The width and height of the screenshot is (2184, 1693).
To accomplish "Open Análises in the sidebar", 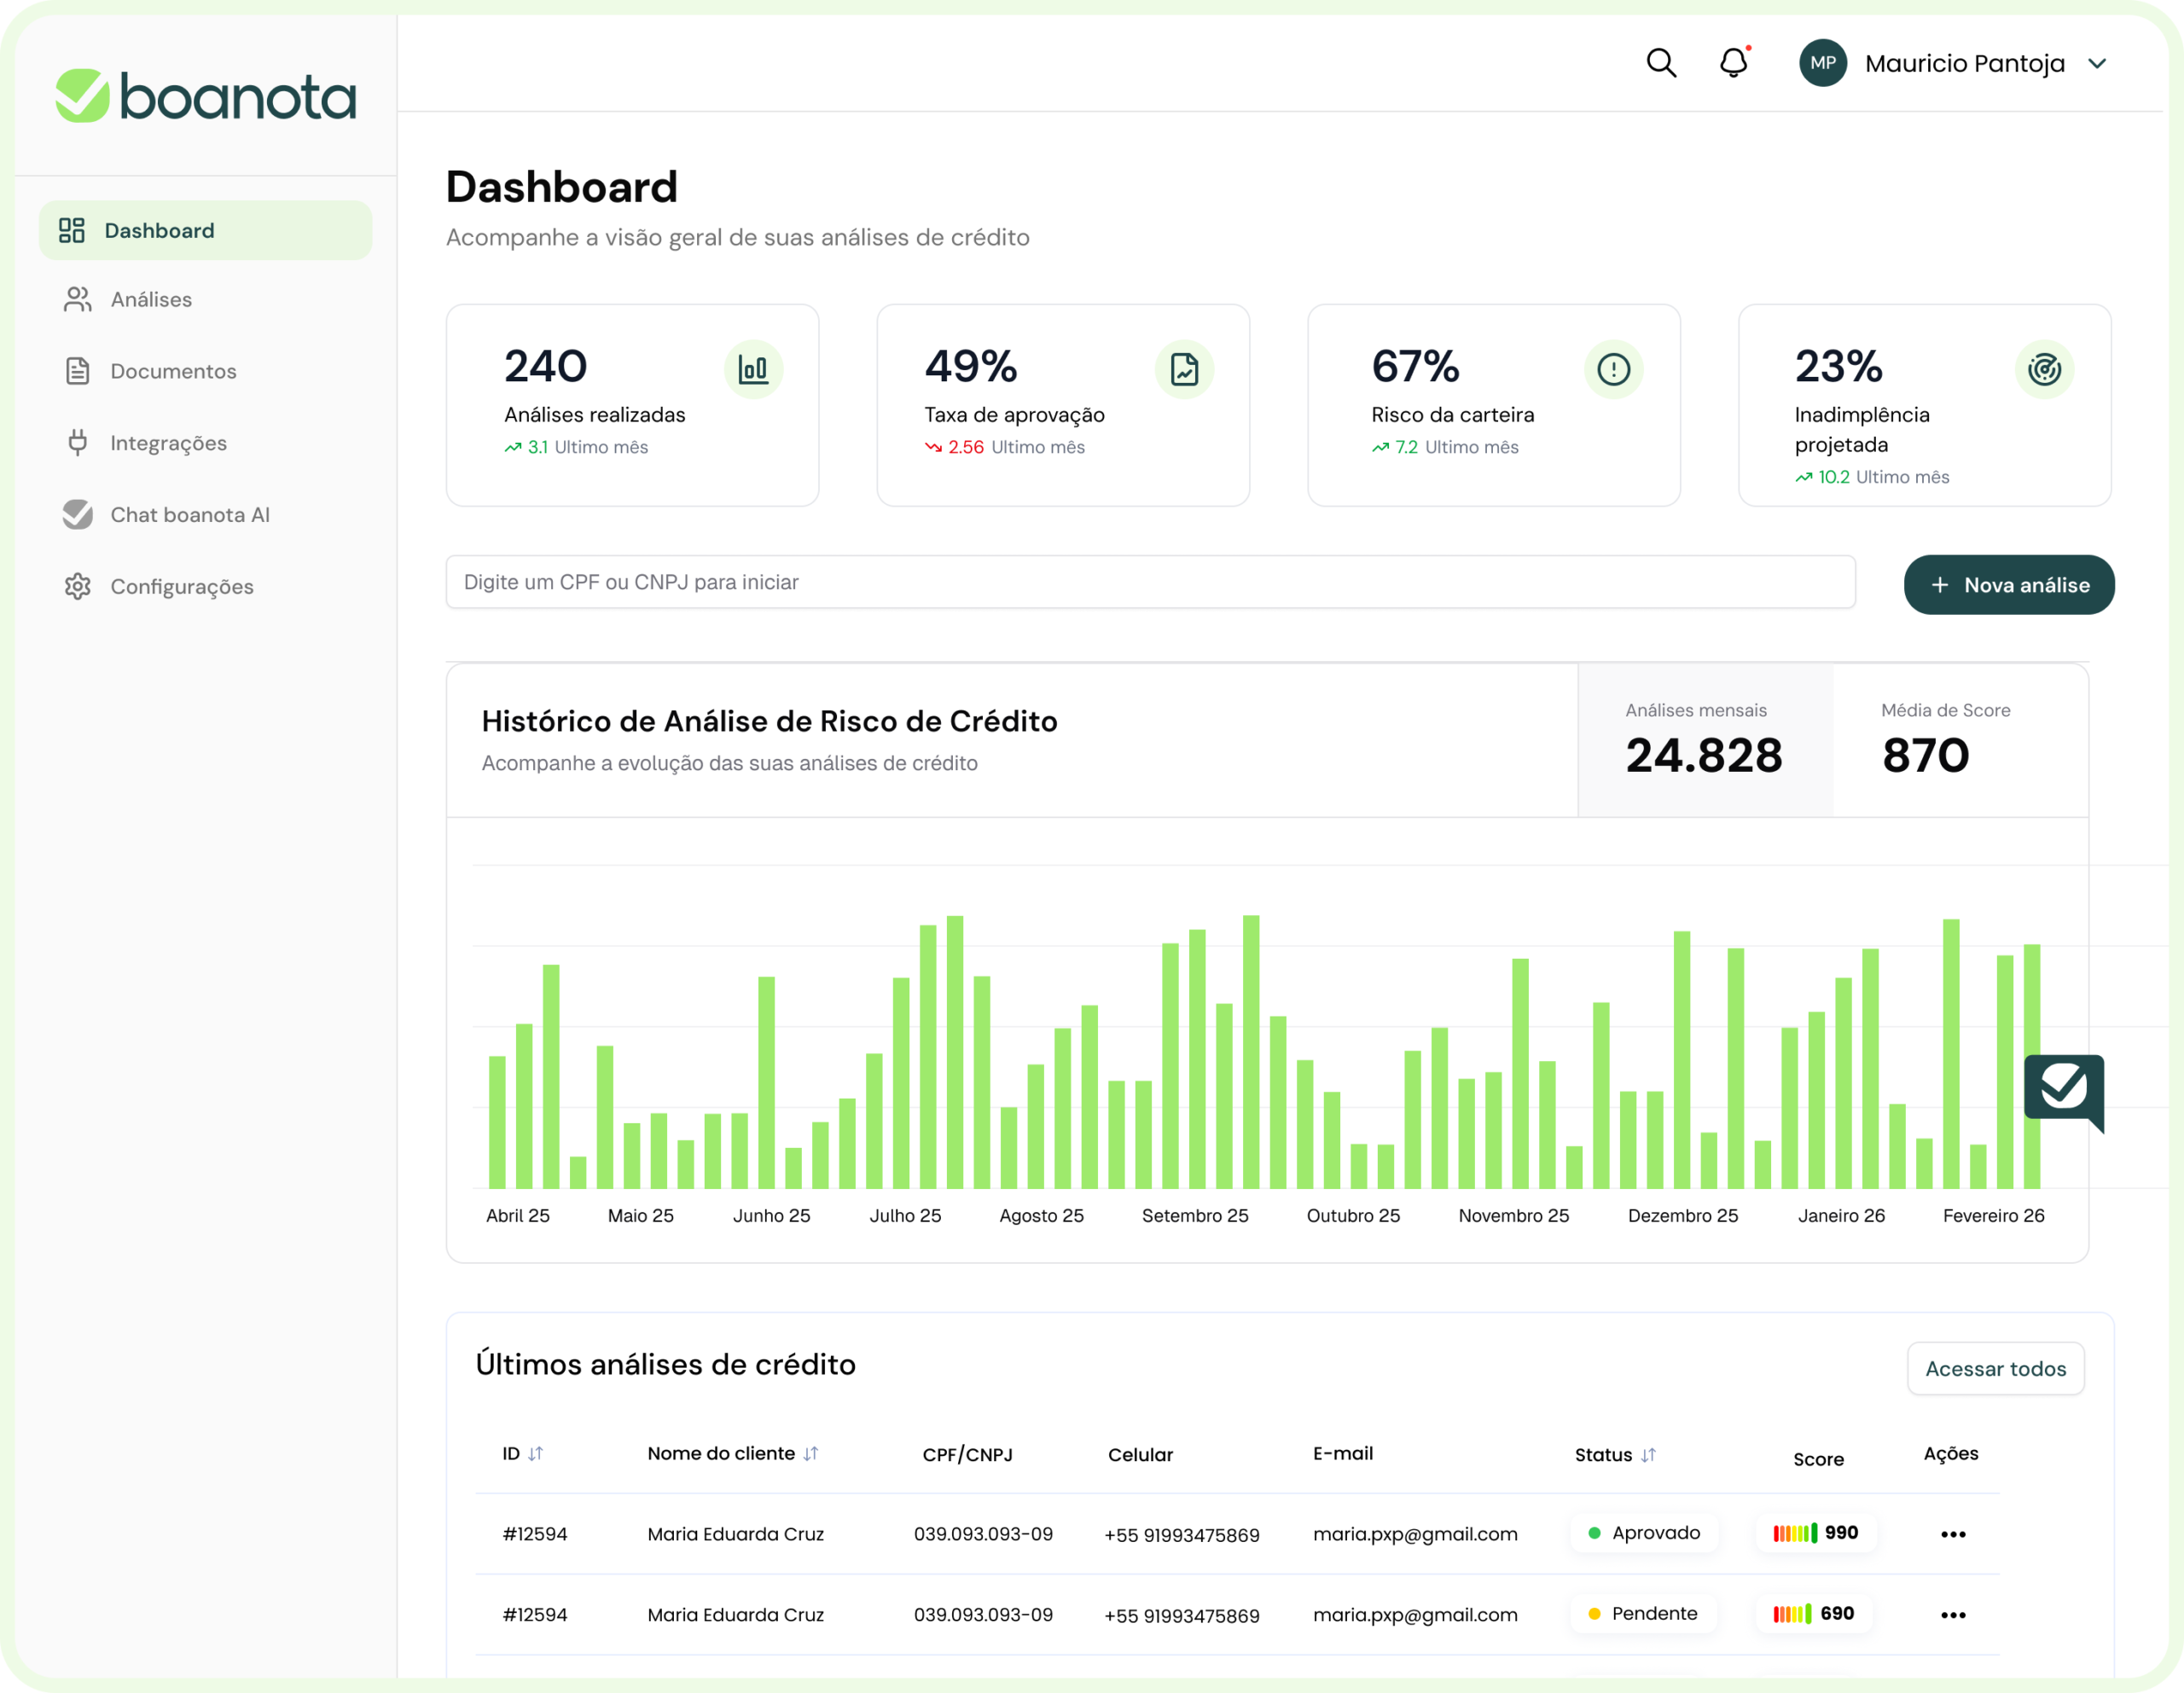I will pos(150,299).
